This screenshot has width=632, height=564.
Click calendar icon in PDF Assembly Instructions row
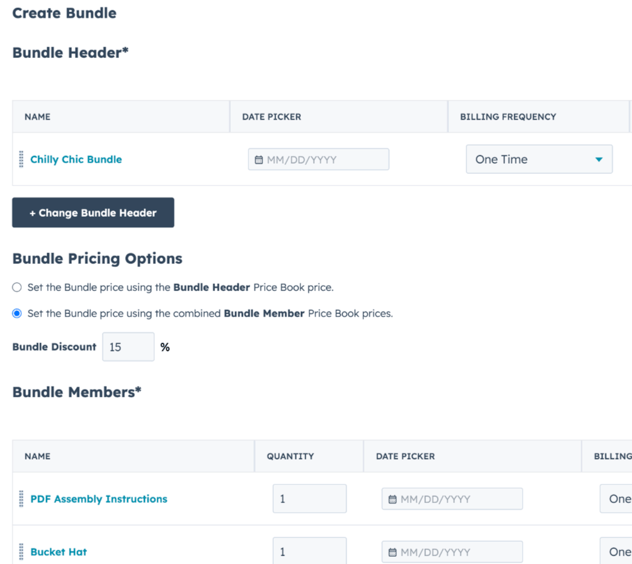pos(392,499)
